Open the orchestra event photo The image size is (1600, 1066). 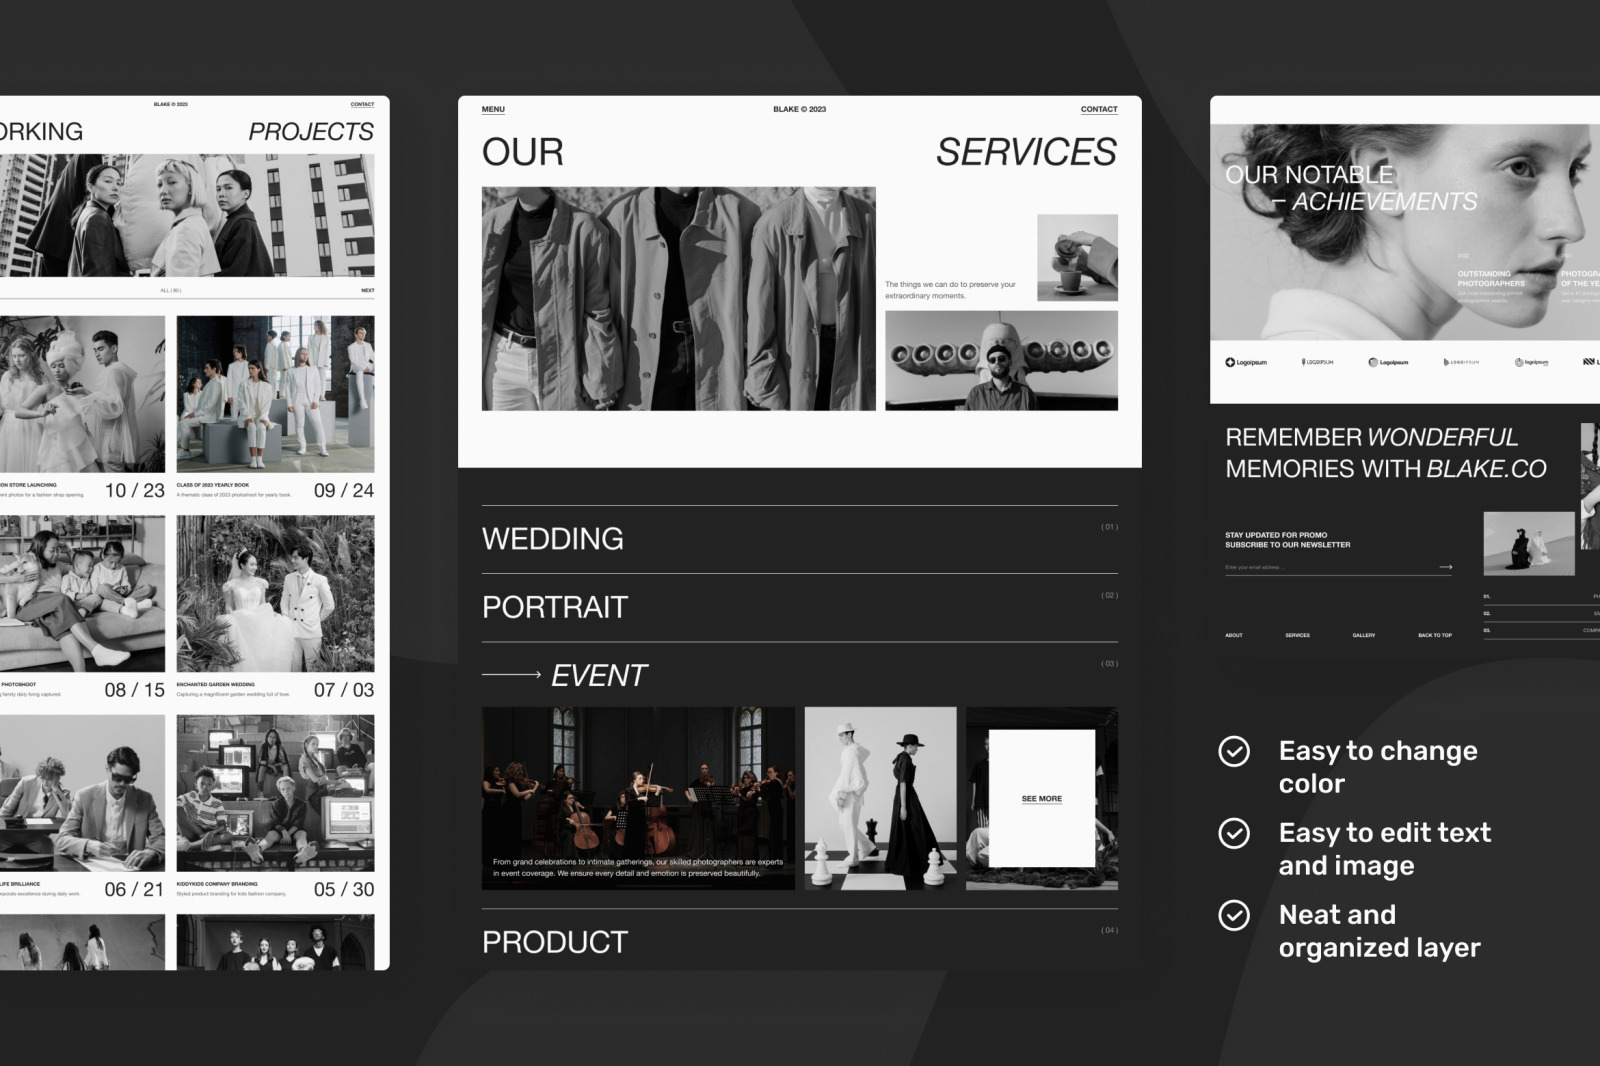pyautogui.click(x=638, y=798)
